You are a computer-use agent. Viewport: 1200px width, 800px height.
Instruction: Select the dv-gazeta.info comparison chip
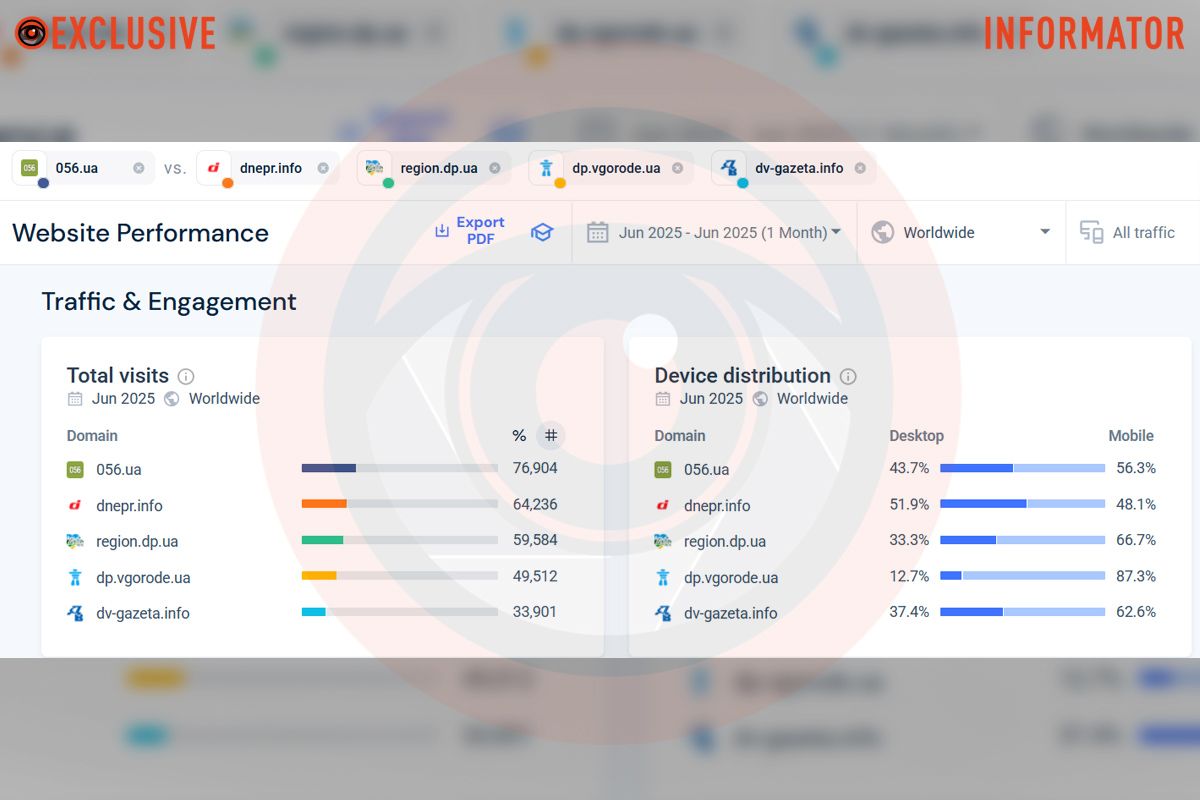click(798, 168)
